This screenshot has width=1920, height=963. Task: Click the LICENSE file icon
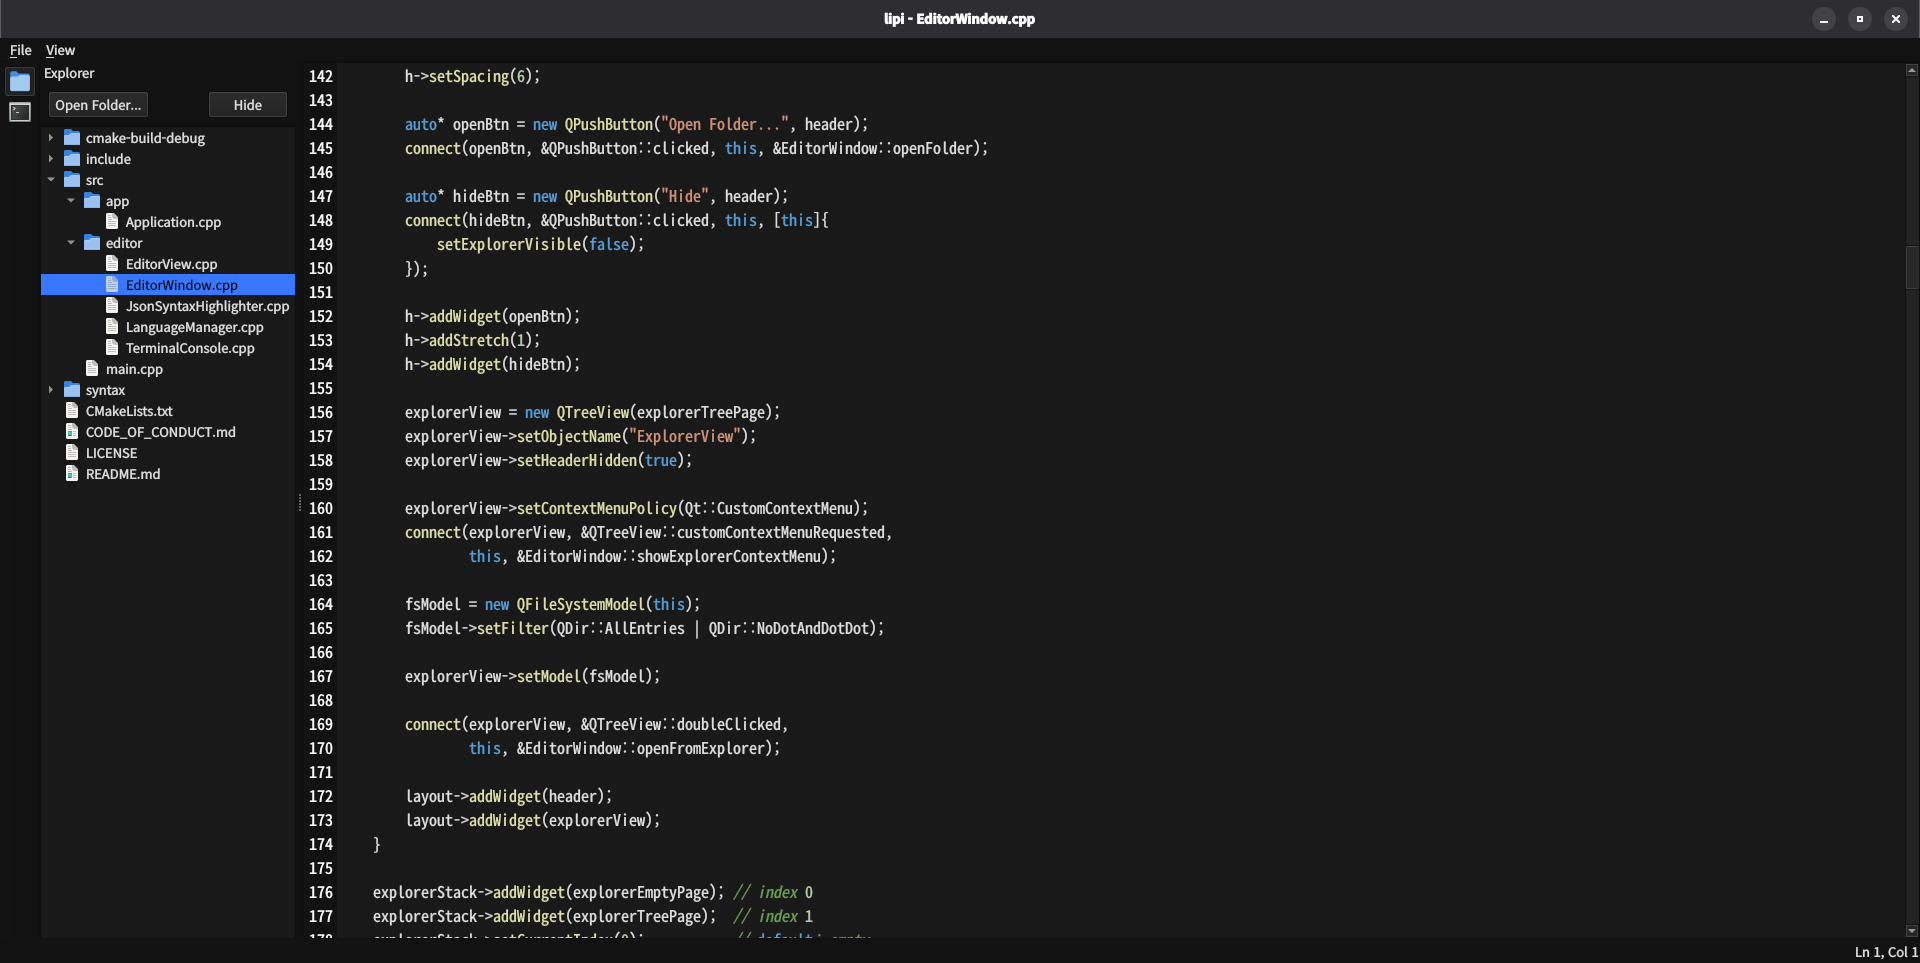tap(72, 453)
